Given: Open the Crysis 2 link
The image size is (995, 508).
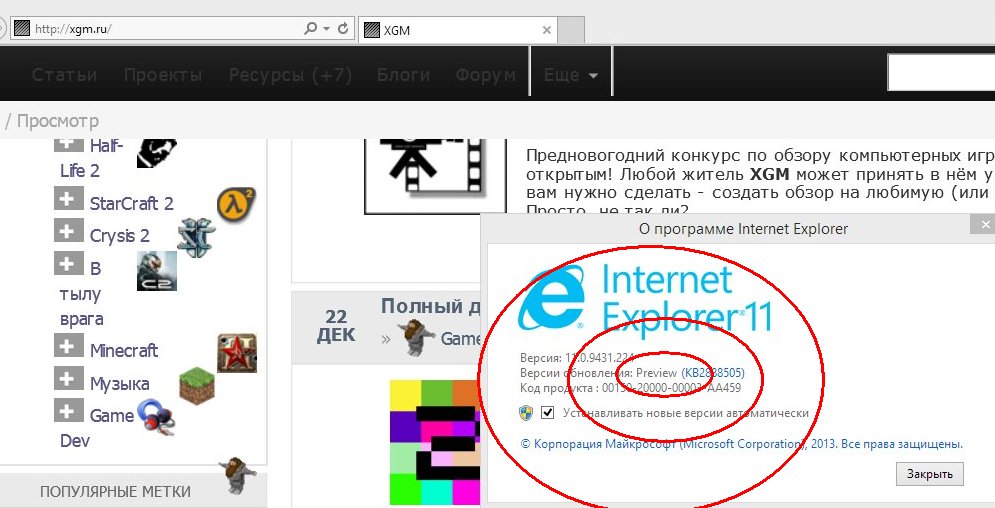Looking at the screenshot, I should 119,236.
